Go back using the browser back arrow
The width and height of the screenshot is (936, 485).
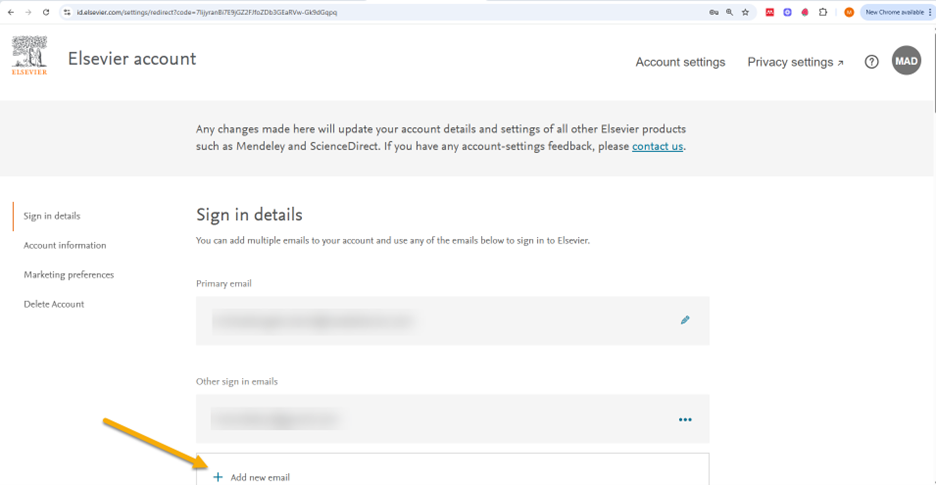tap(10, 12)
